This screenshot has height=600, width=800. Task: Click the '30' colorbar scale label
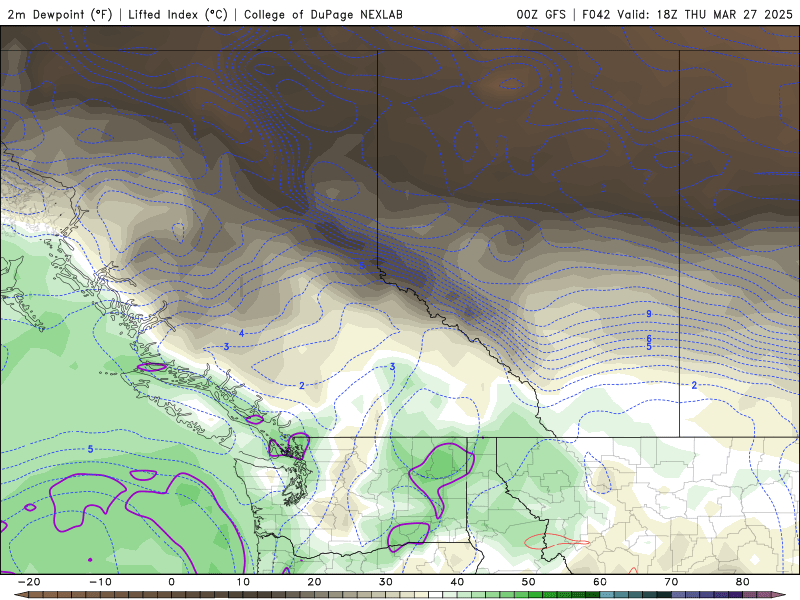(x=386, y=582)
